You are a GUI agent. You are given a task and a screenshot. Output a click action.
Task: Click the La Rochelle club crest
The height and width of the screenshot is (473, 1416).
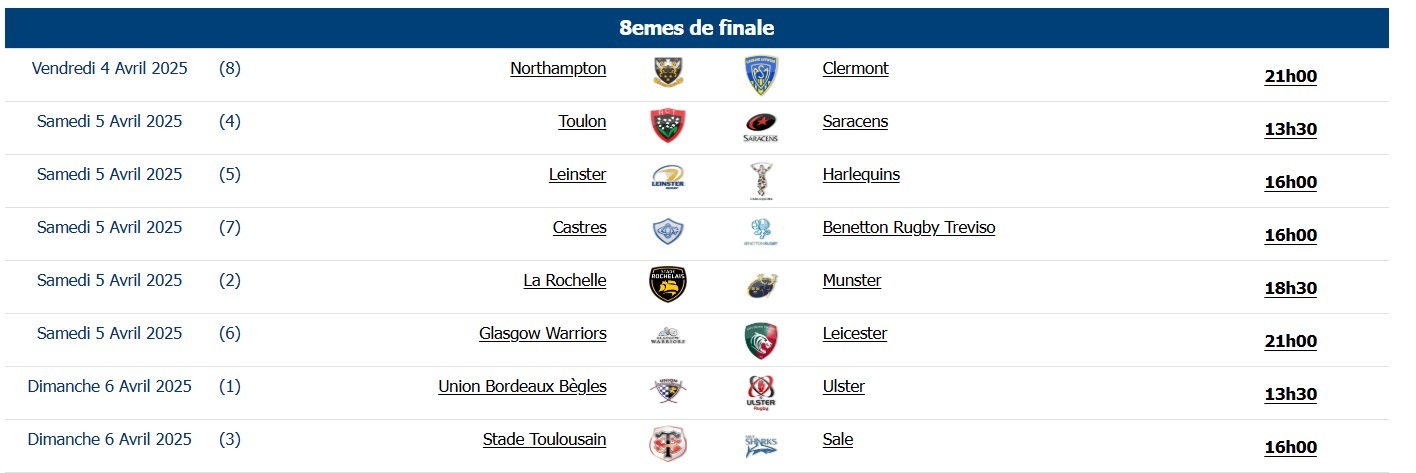point(667,285)
